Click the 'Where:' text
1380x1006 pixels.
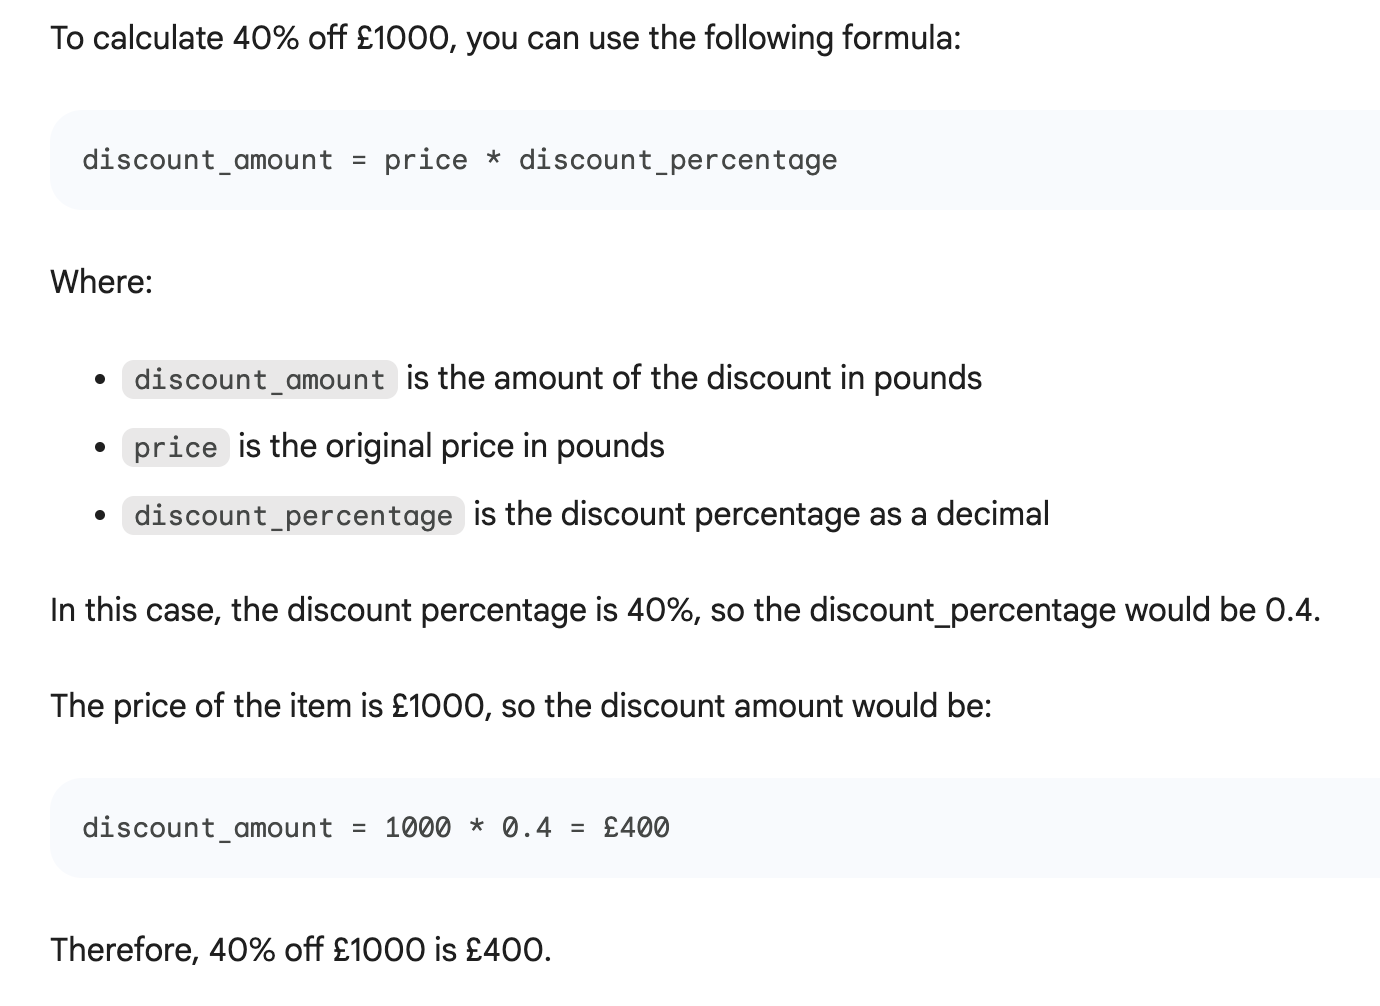(x=101, y=282)
